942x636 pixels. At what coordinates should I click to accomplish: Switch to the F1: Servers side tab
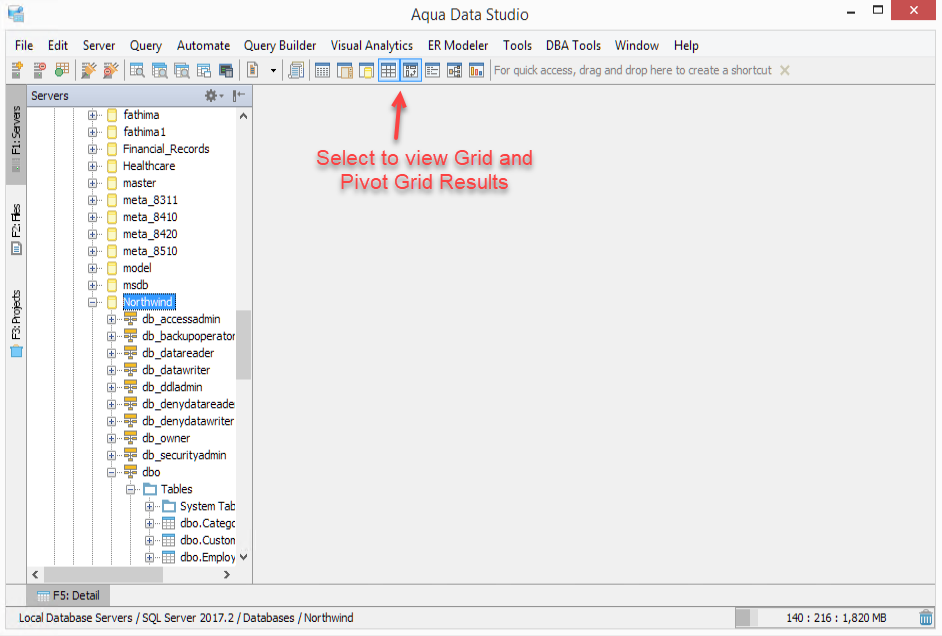[x=16, y=135]
